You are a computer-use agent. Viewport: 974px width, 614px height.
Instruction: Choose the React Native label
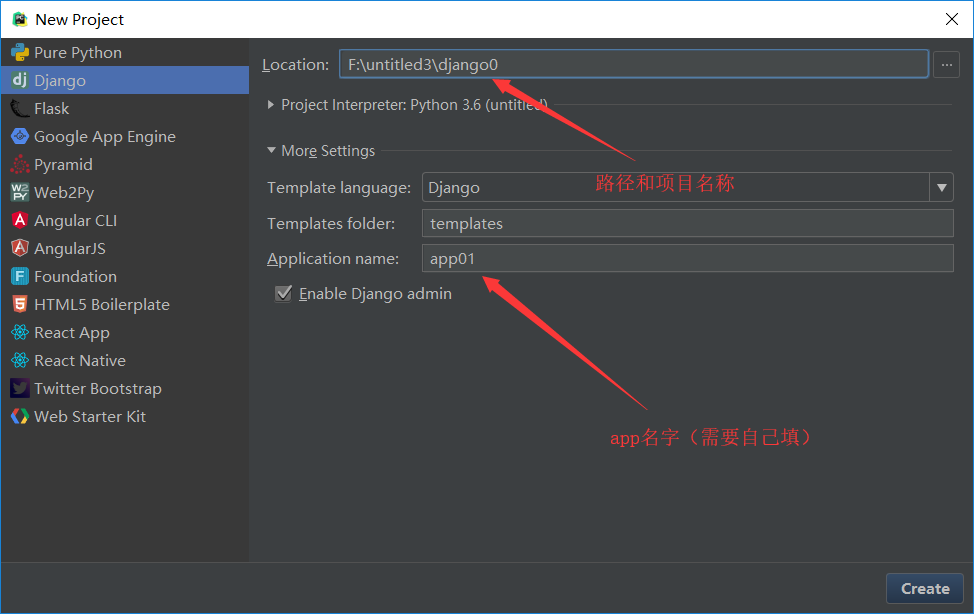80,360
